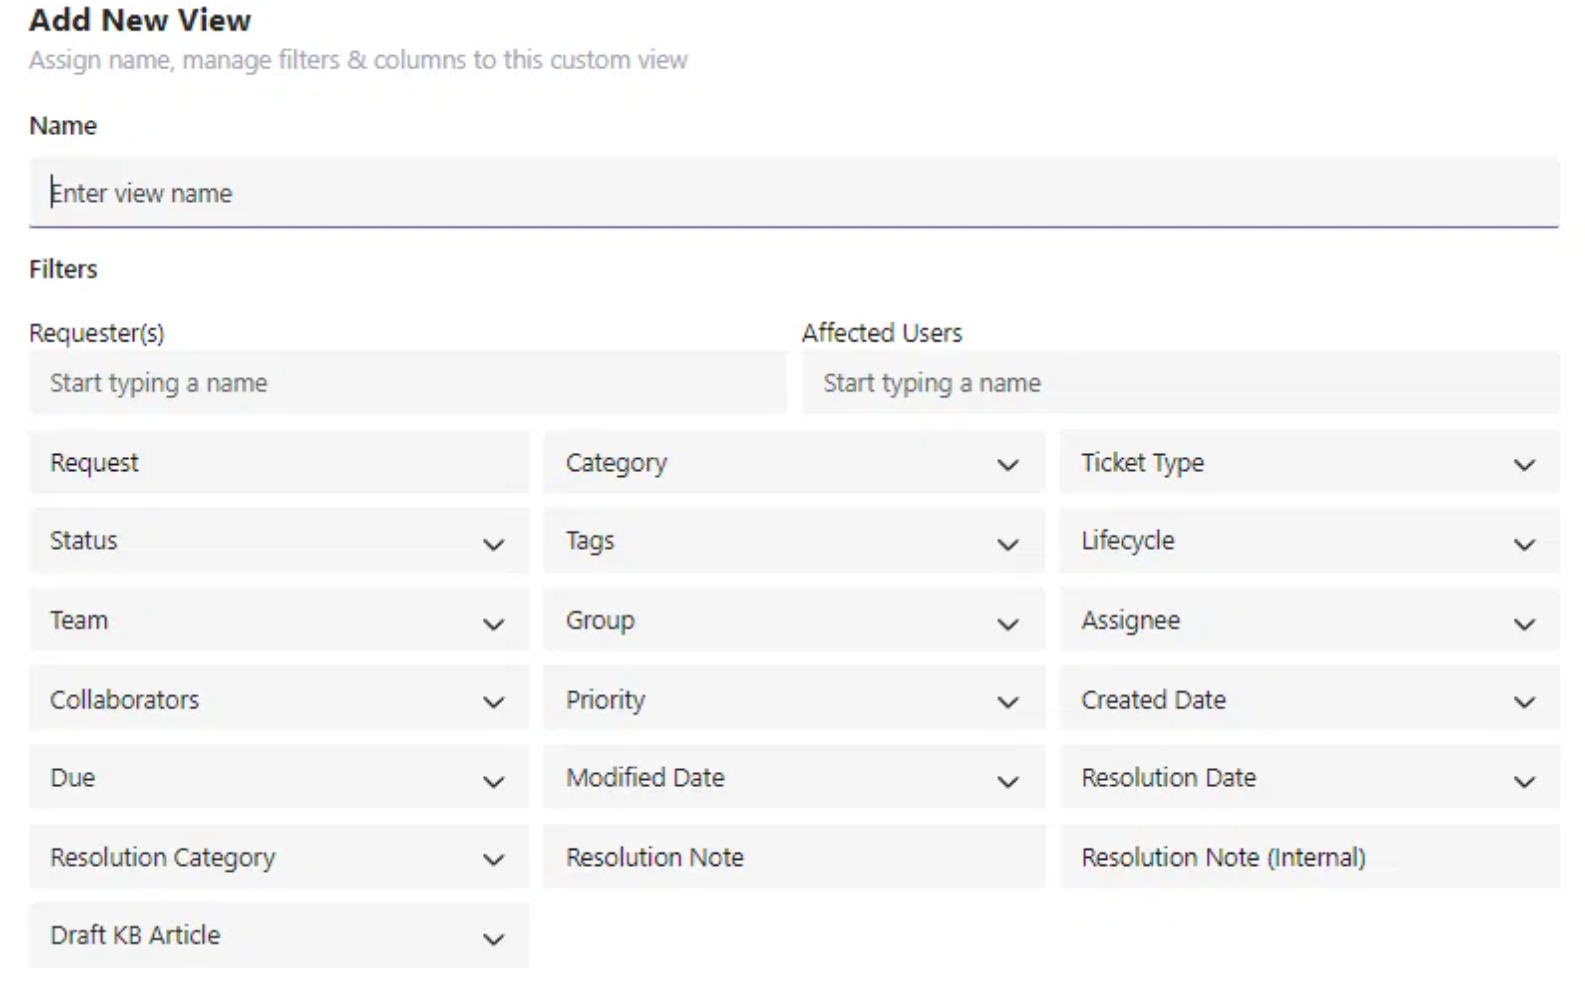Focus the Affected Users name field
This screenshot has width=1585, height=992.
(x=1179, y=383)
